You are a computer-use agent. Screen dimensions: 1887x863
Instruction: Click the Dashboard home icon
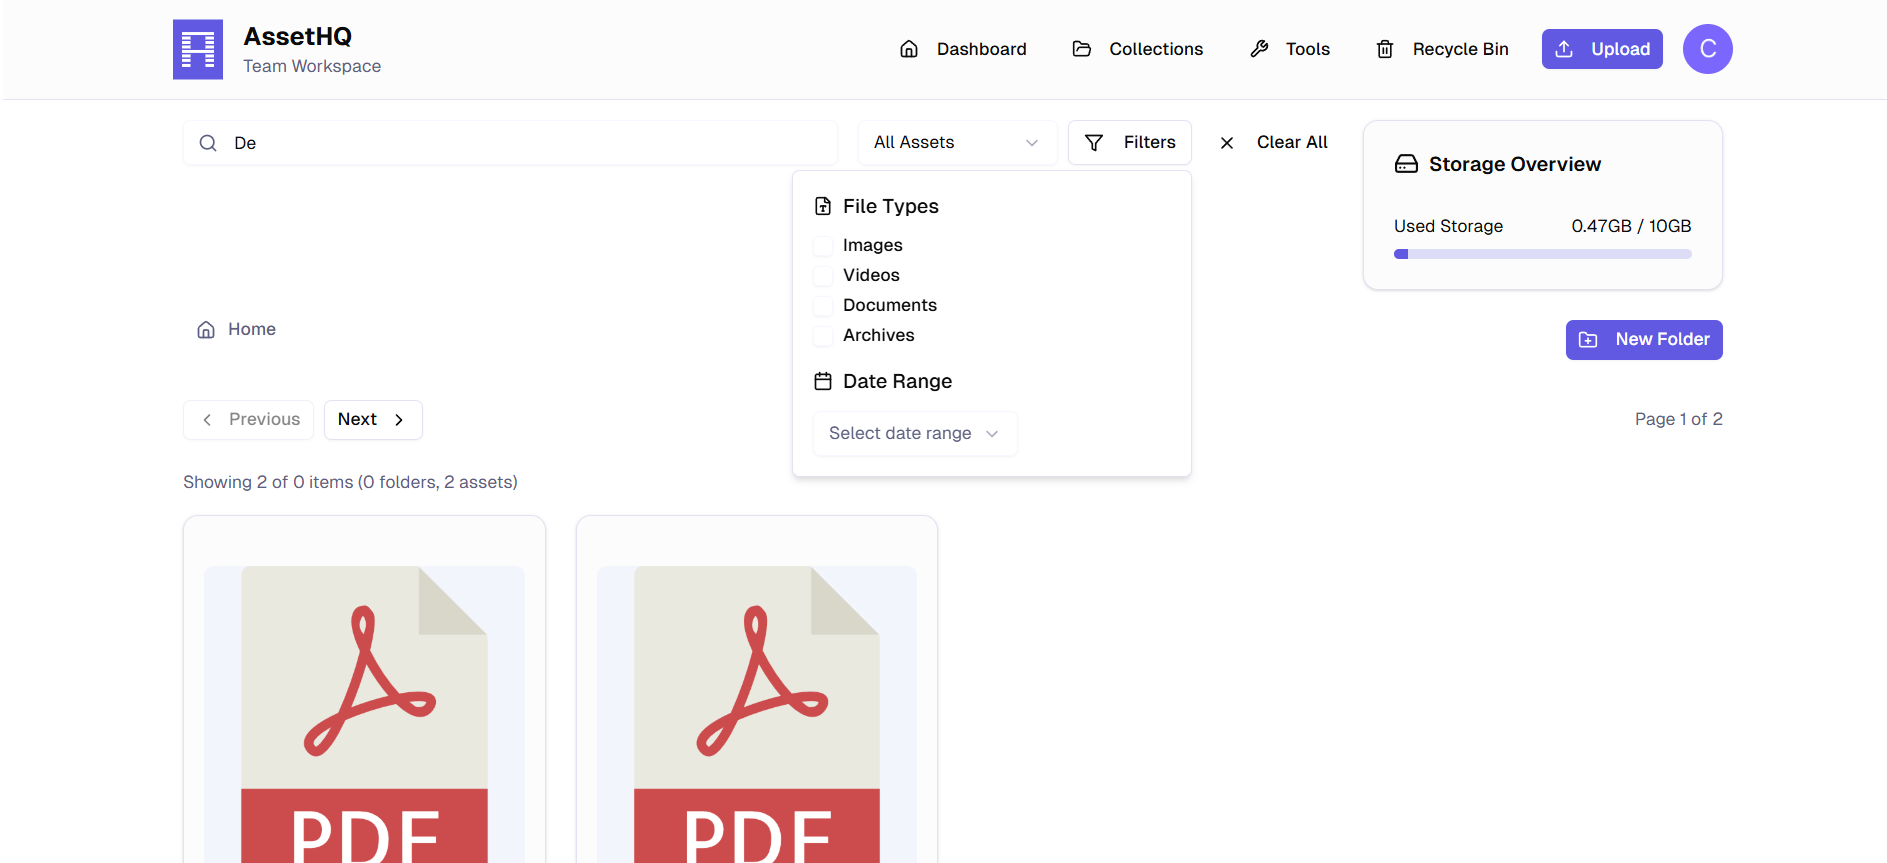pyautogui.click(x=909, y=49)
